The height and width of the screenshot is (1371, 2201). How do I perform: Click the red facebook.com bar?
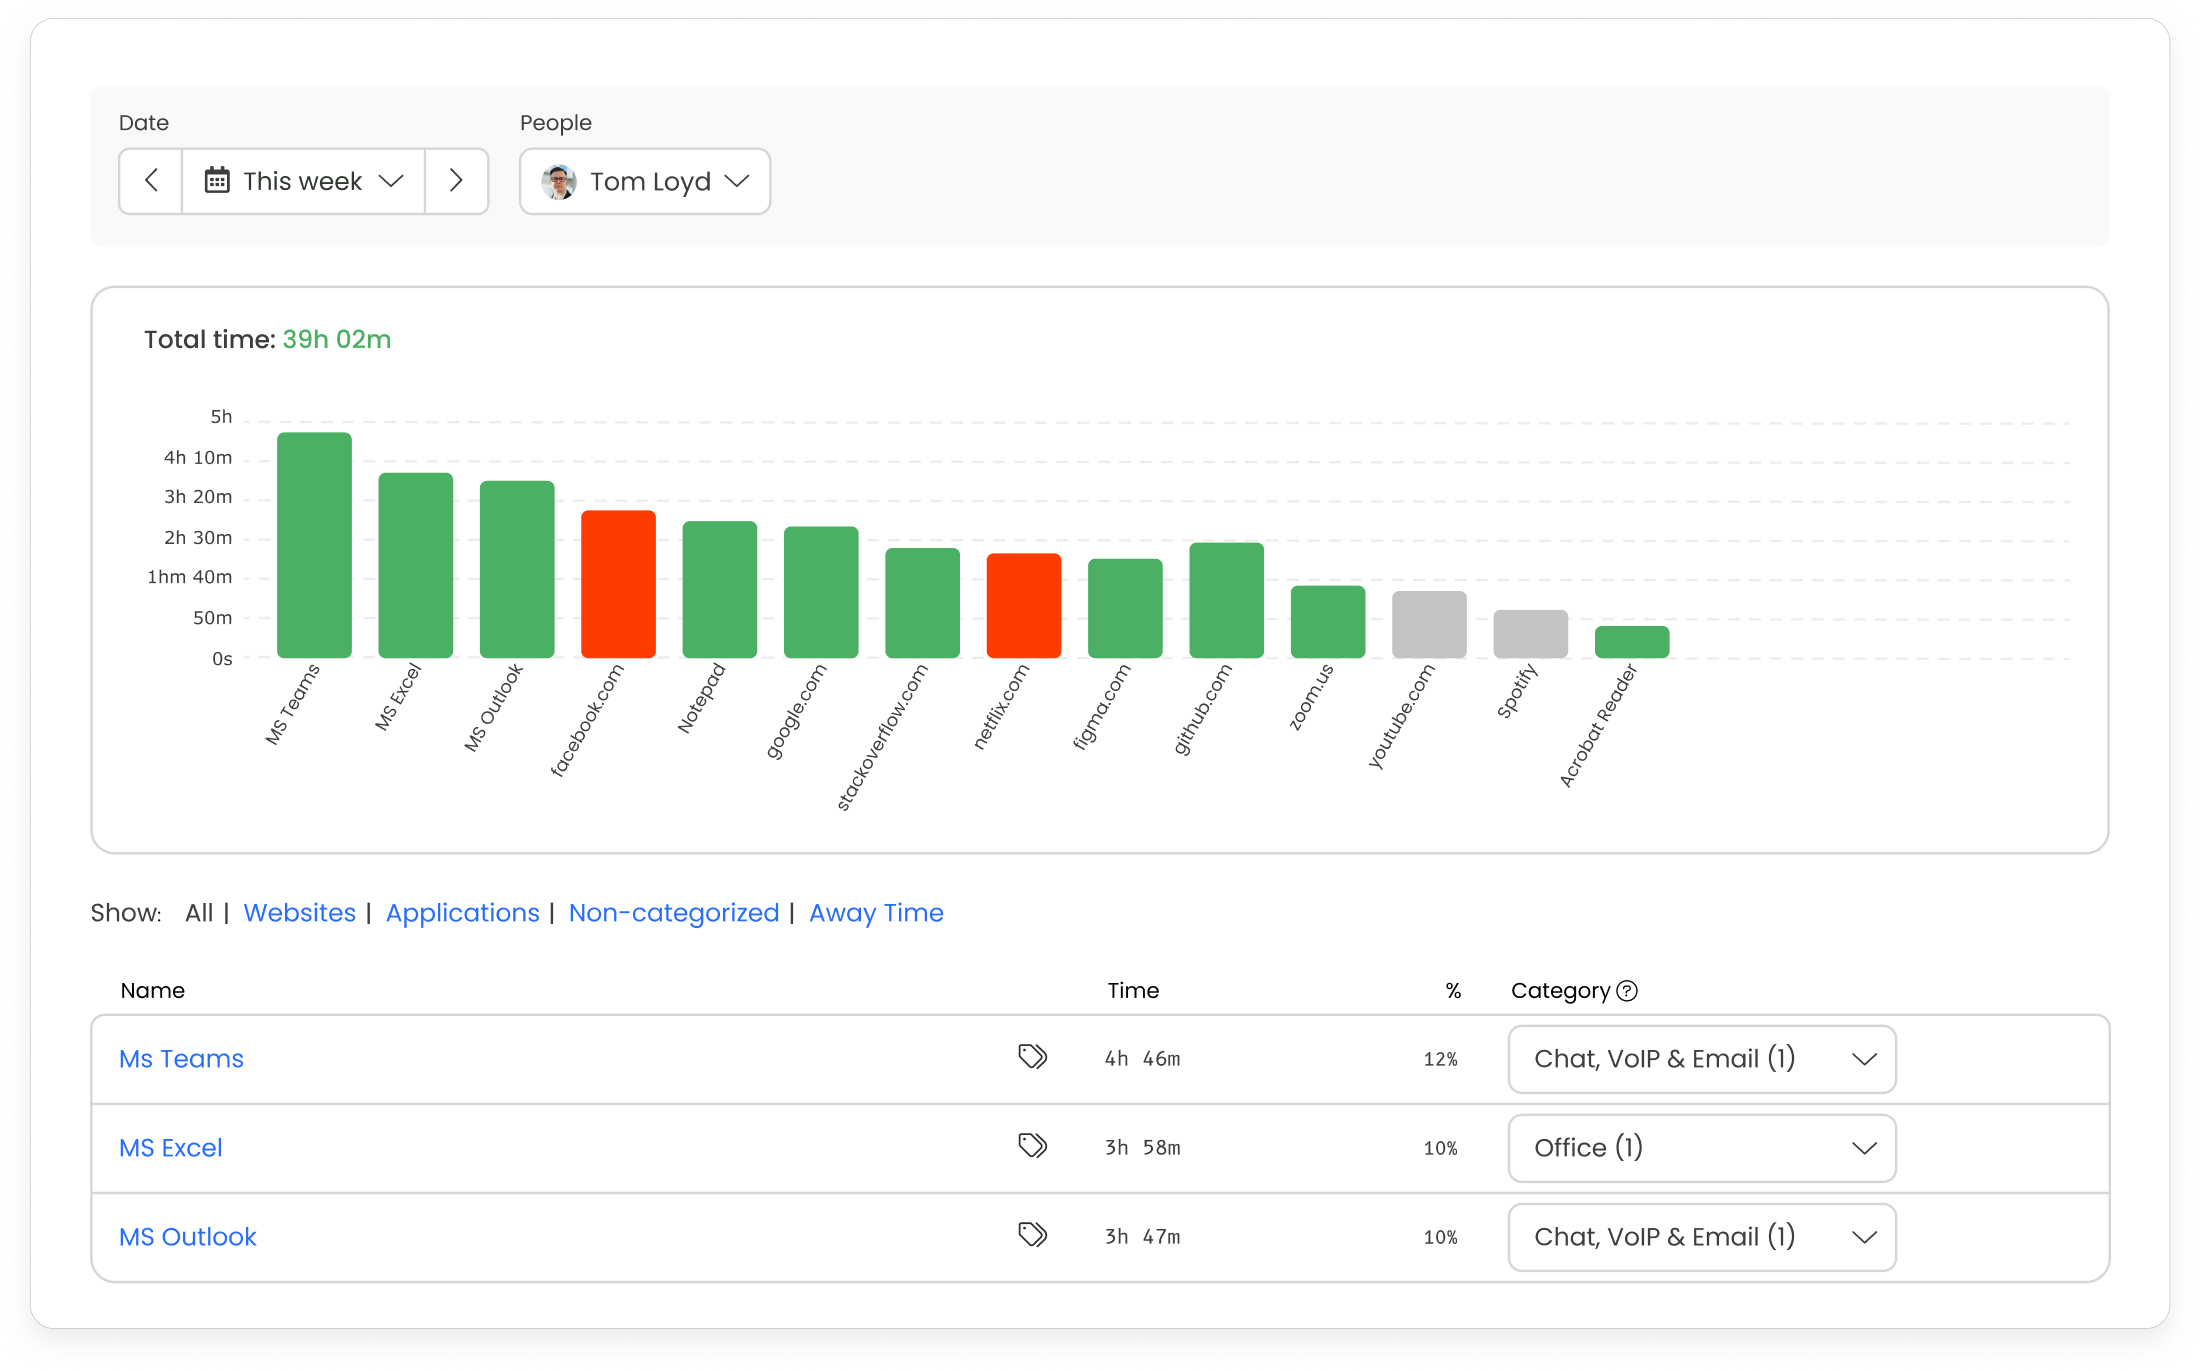pos(619,584)
